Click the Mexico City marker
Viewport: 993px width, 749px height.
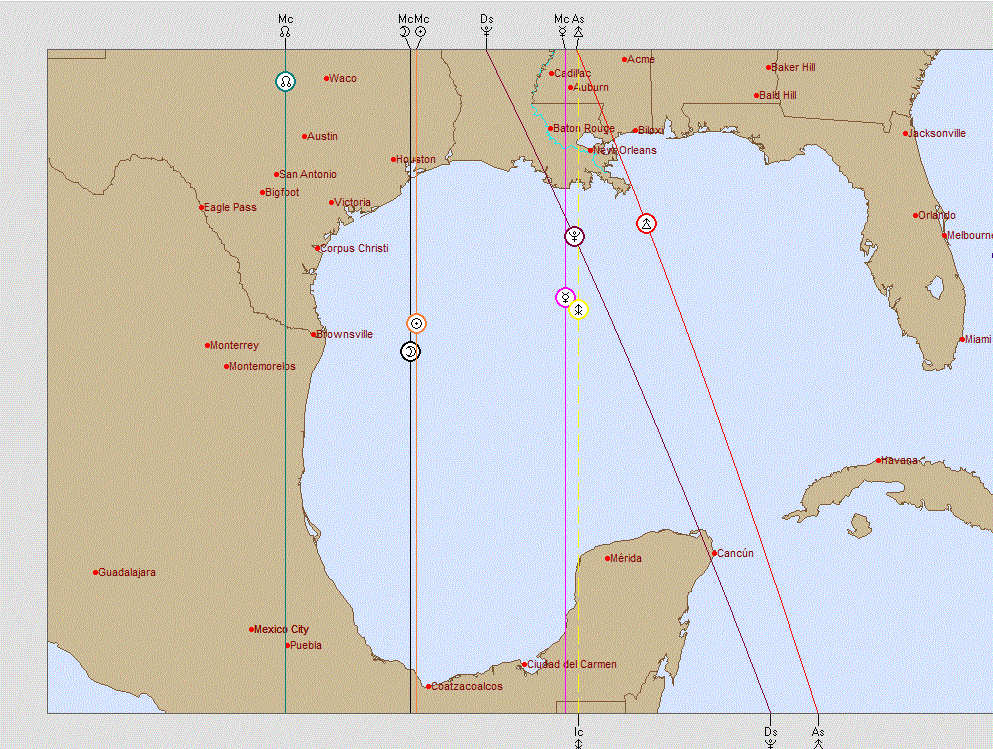coord(252,630)
